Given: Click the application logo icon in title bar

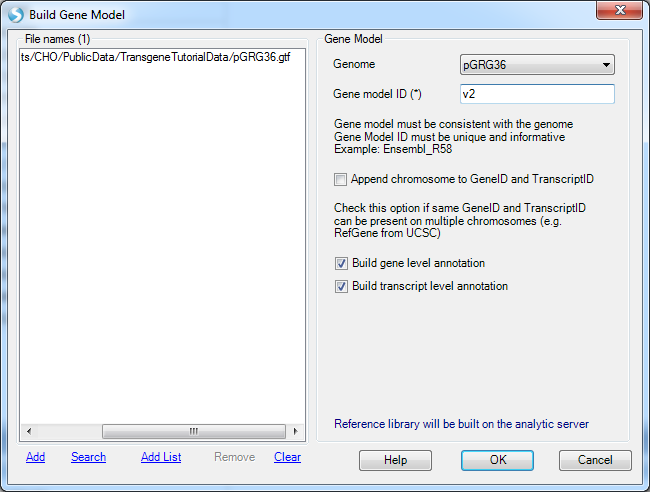Looking at the screenshot, I should pyautogui.click(x=16, y=15).
